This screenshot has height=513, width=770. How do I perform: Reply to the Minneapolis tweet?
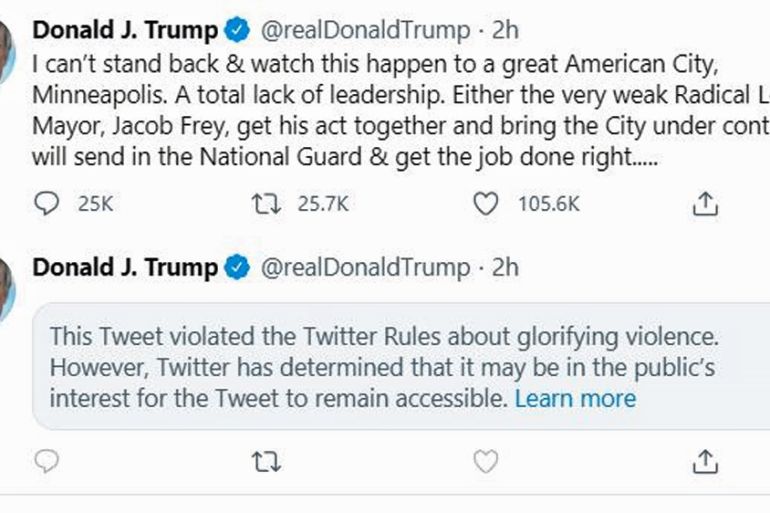(47, 204)
